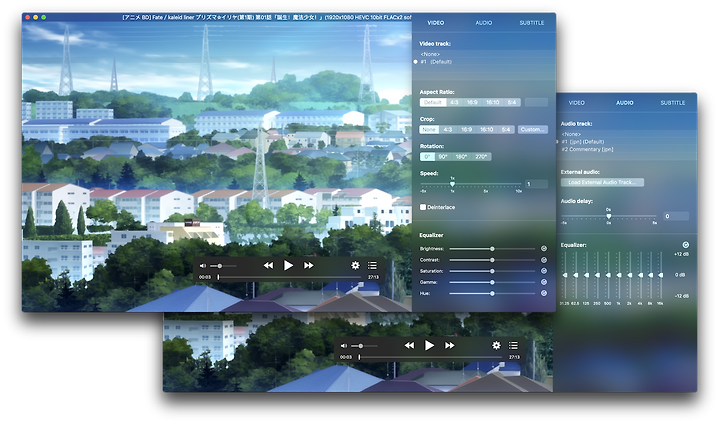Show playlist from front window controller
The height and width of the screenshot is (424, 720).
372,265
